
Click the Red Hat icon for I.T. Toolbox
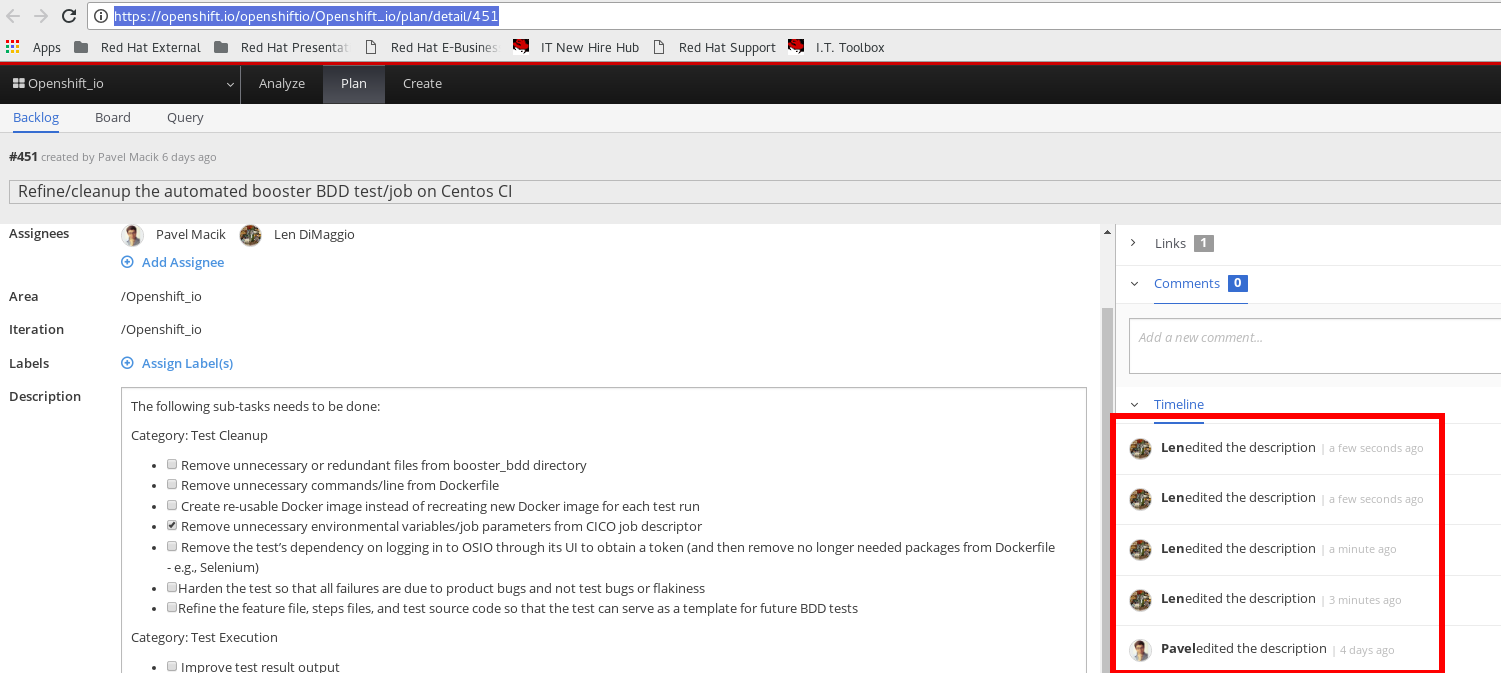coord(795,45)
